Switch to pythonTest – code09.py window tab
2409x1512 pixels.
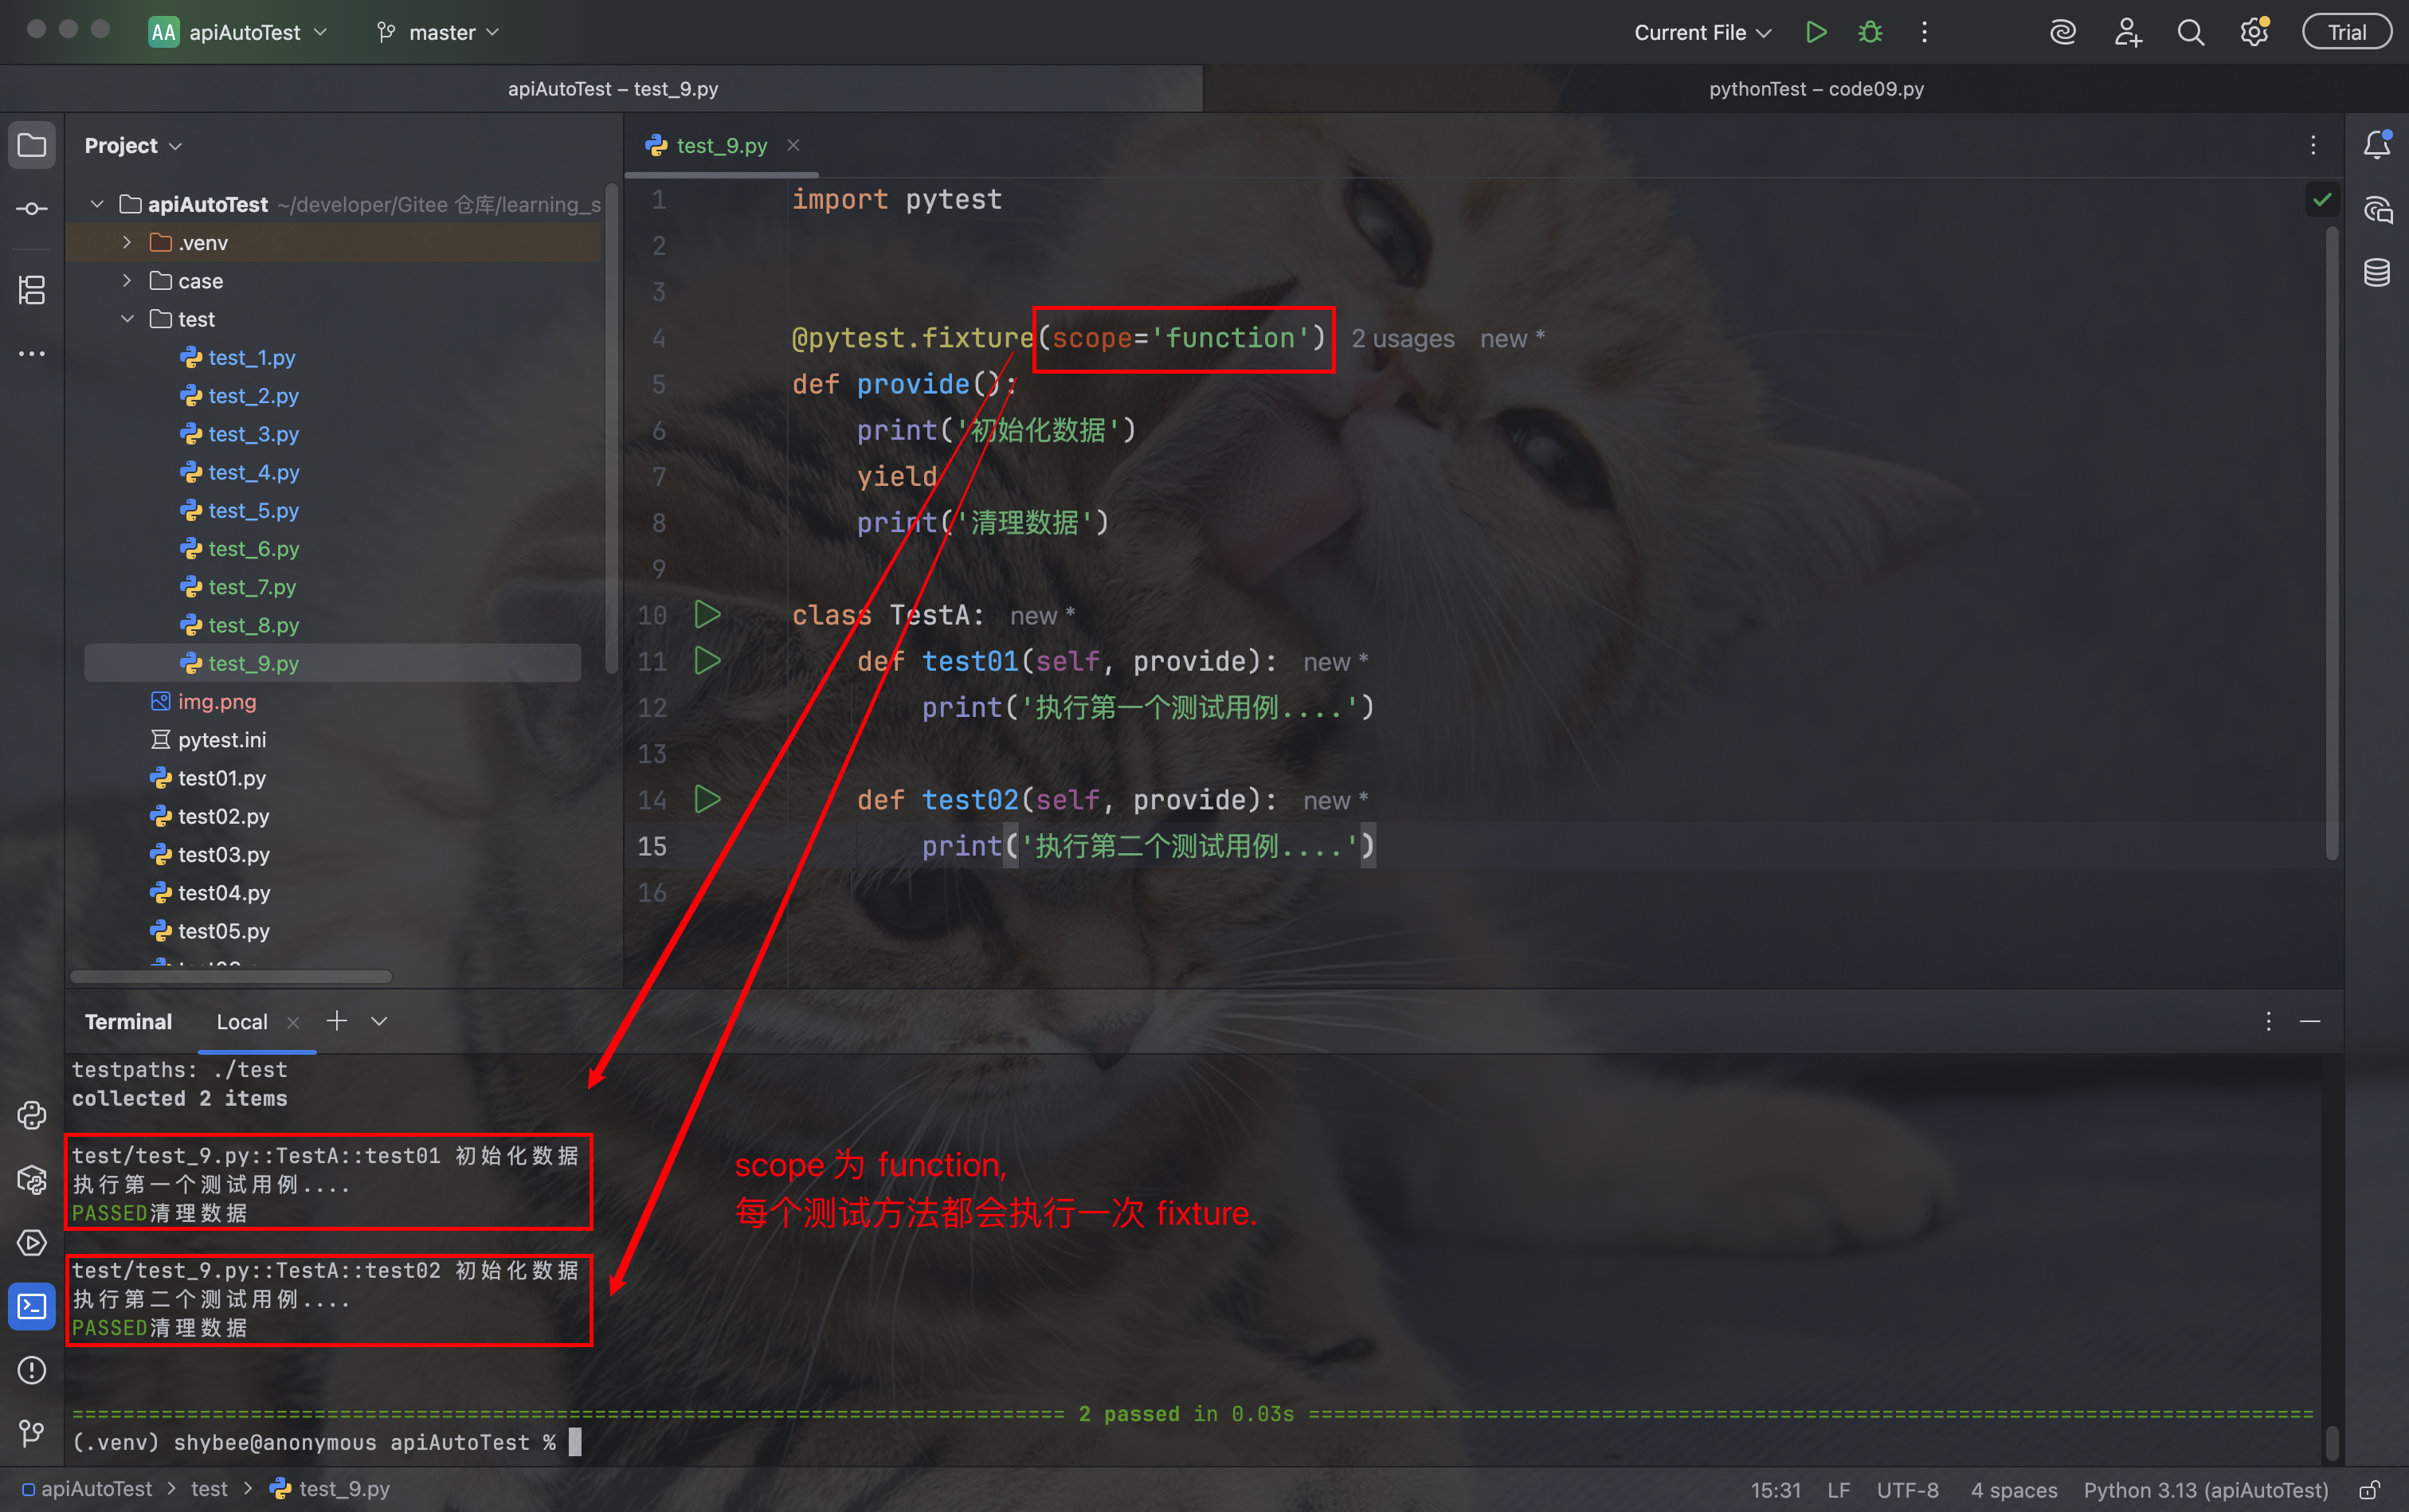tap(1815, 89)
